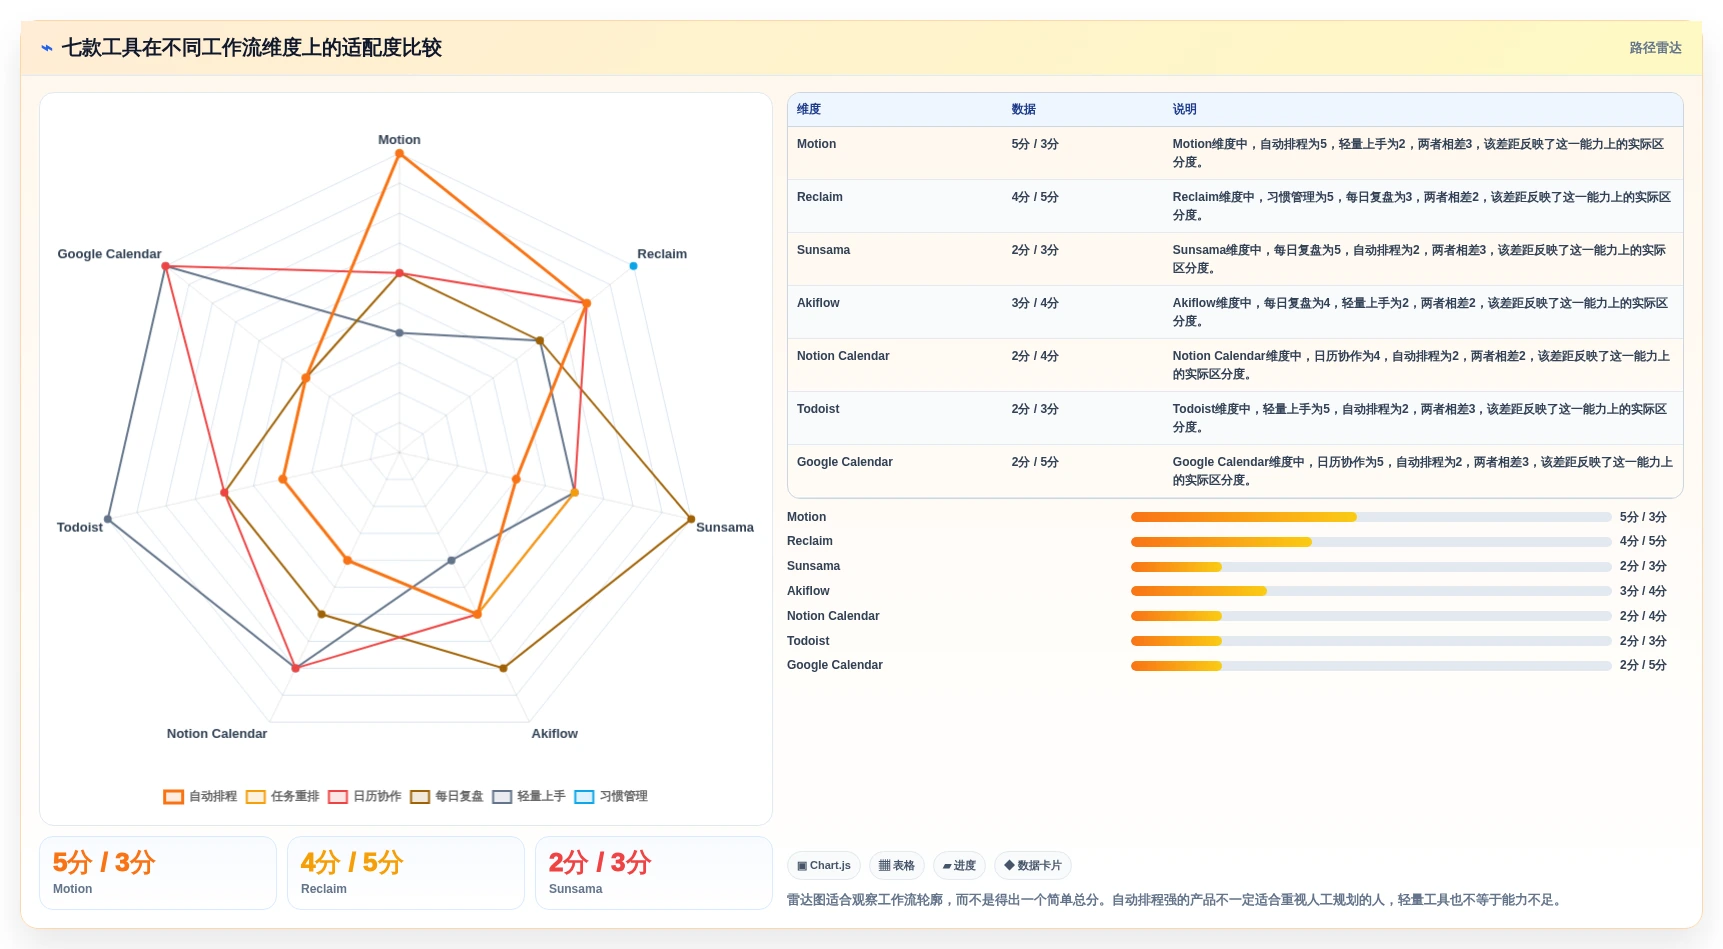Viewport: 1723px width, 949px height.
Task: Click the 2分 / 5分 value in Google Calendar table row
Action: coord(1035,462)
